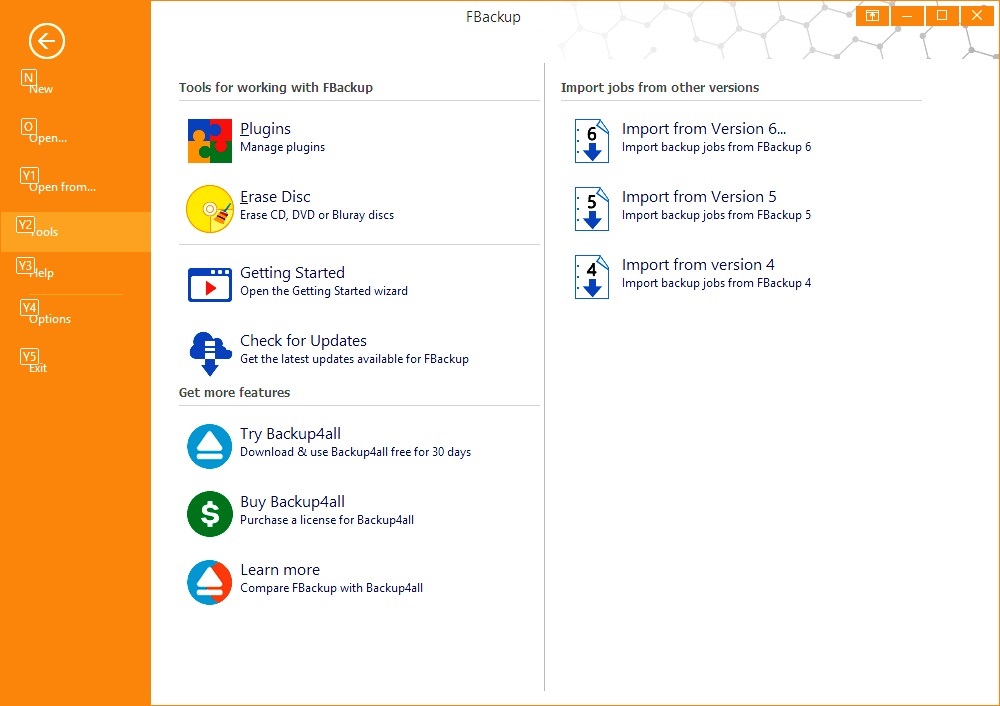Click 'Compare FBackup with Backup4all' text

(x=332, y=589)
